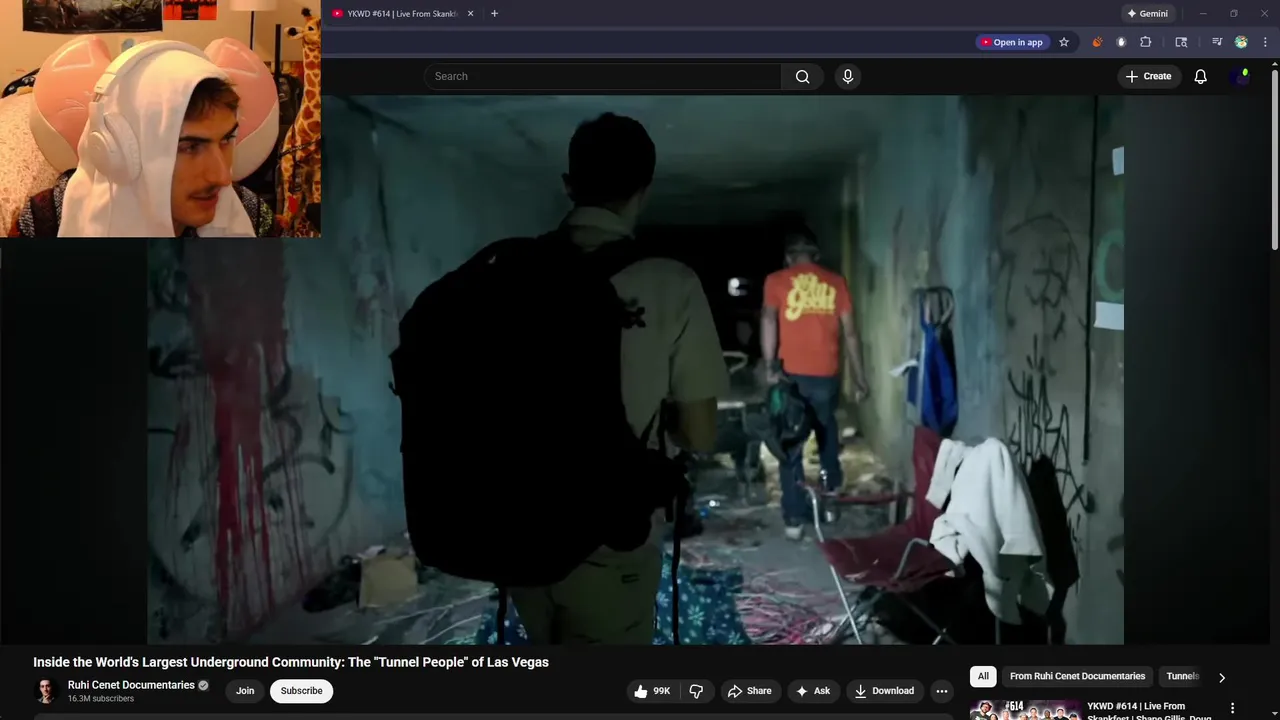Share the Tunnel People video
1280x720 pixels.
[x=749, y=691]
